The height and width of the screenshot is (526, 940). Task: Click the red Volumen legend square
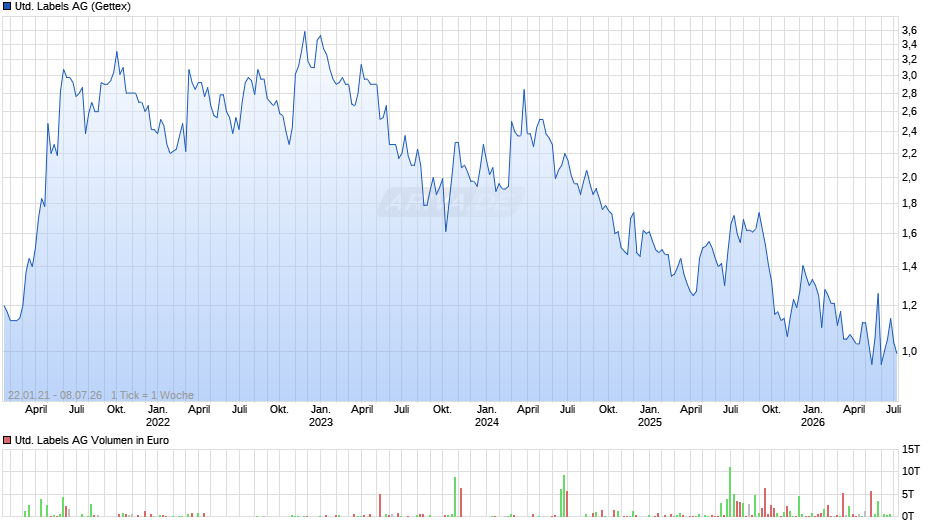(7, 440)
